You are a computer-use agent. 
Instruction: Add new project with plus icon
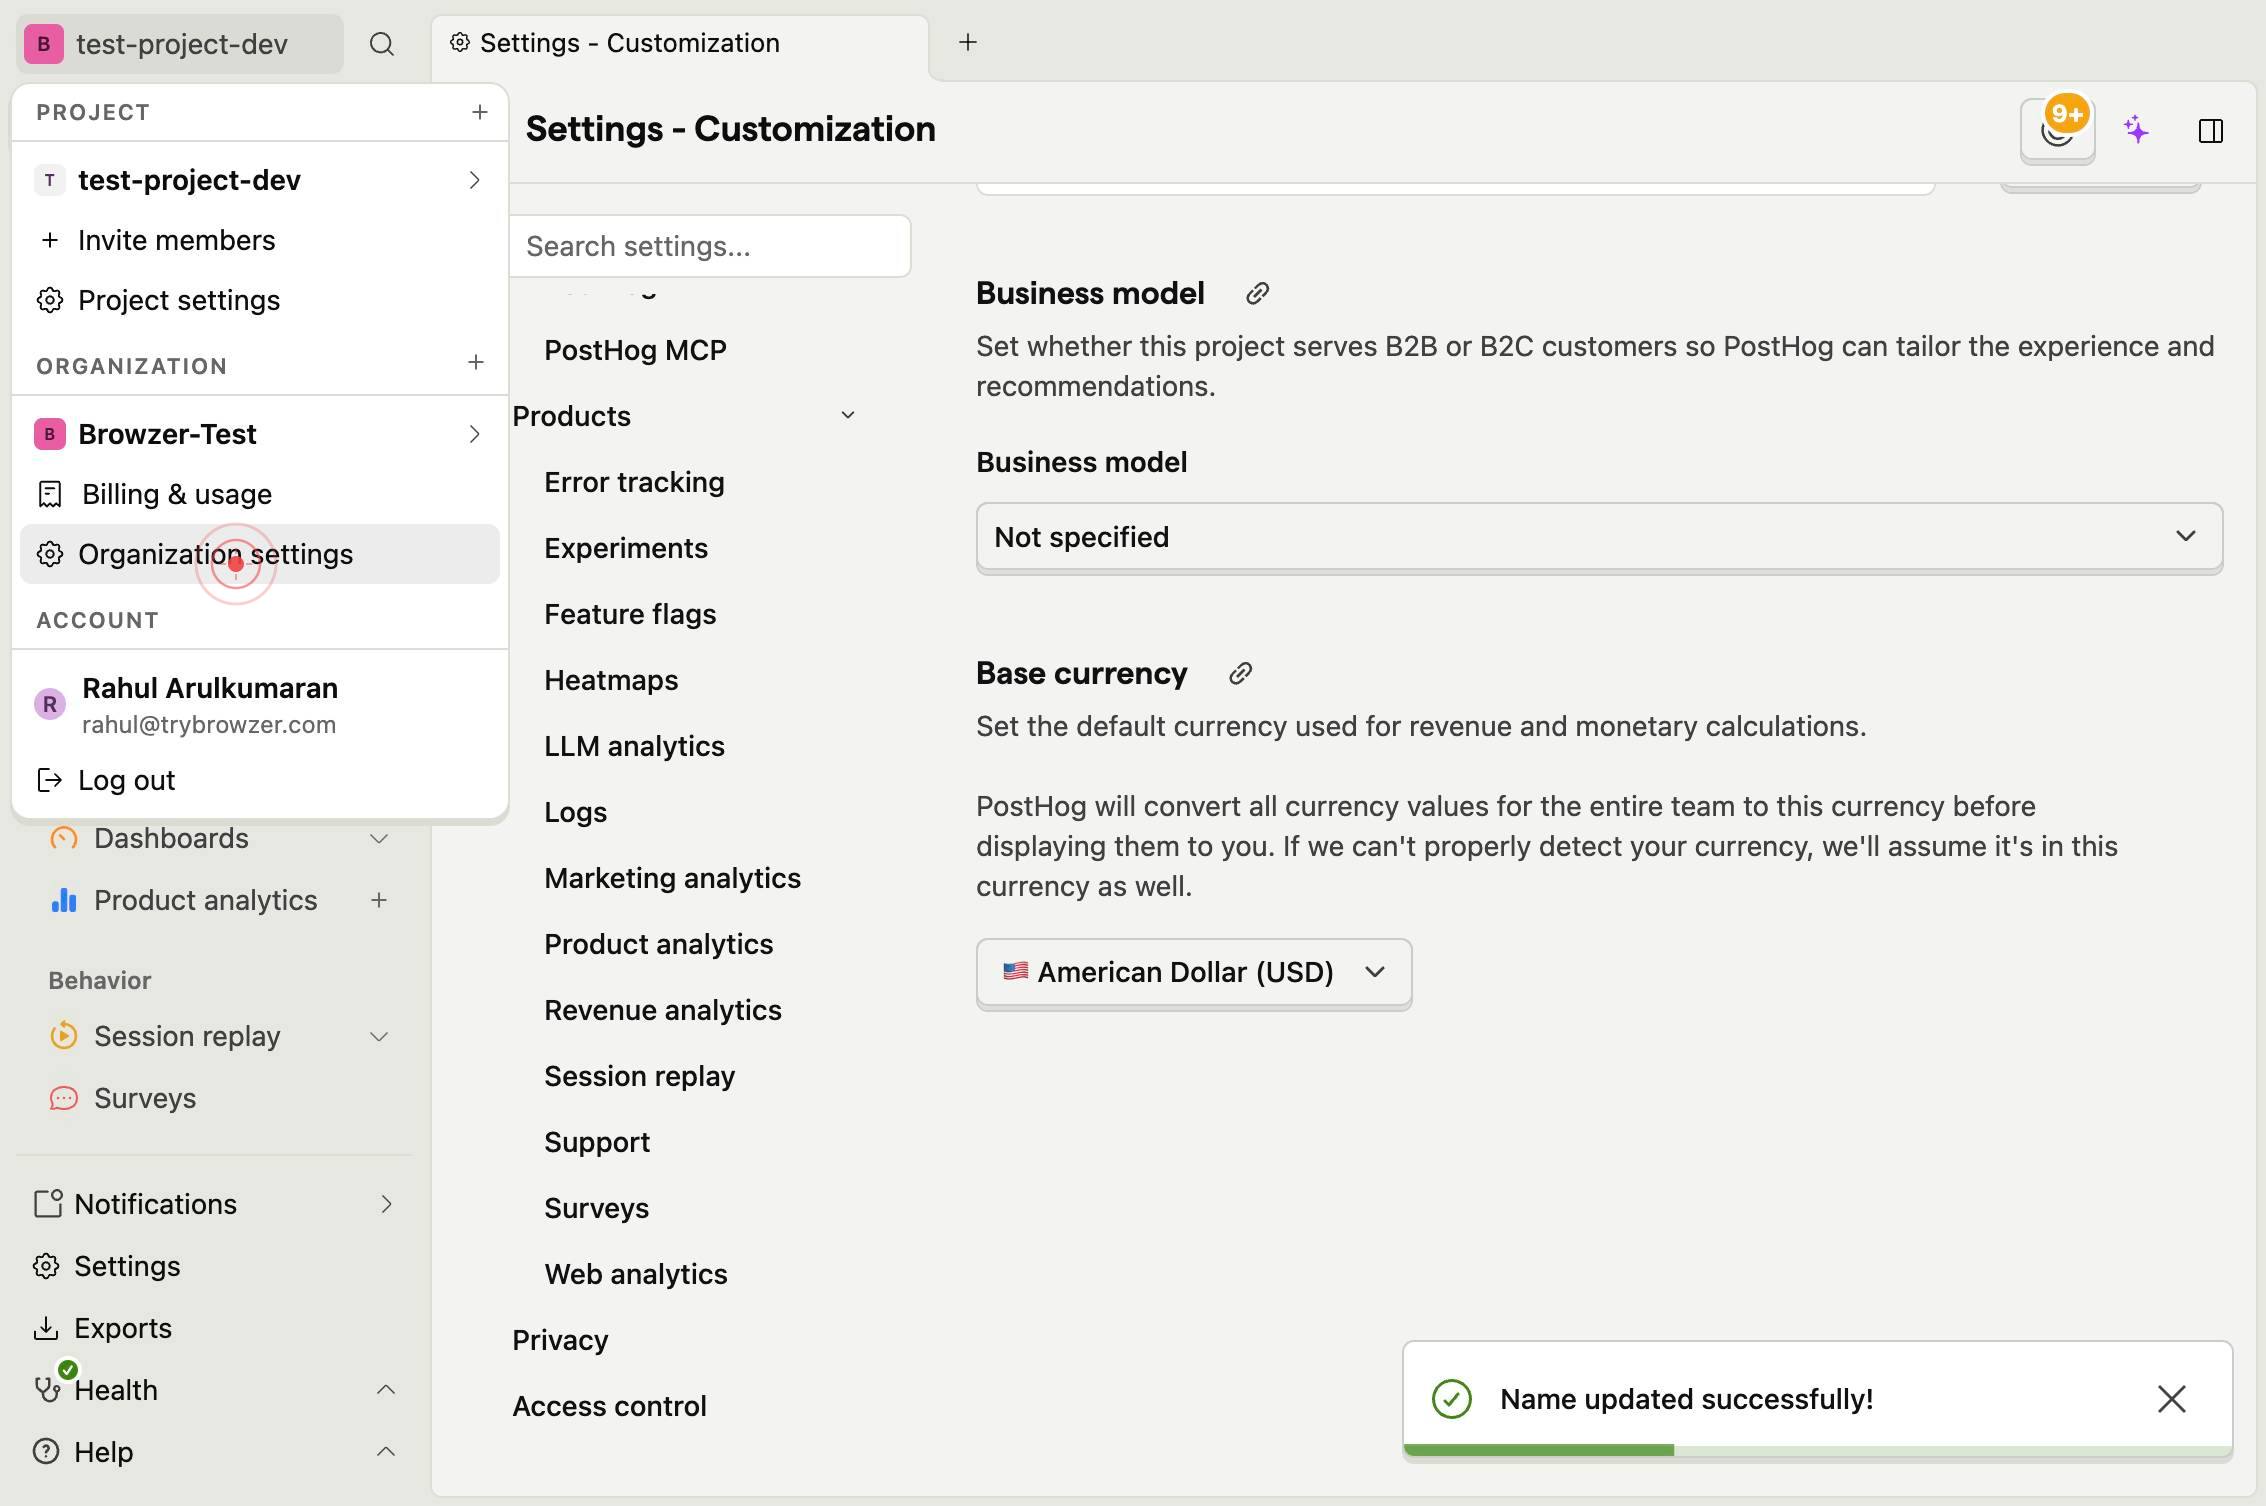479,112
